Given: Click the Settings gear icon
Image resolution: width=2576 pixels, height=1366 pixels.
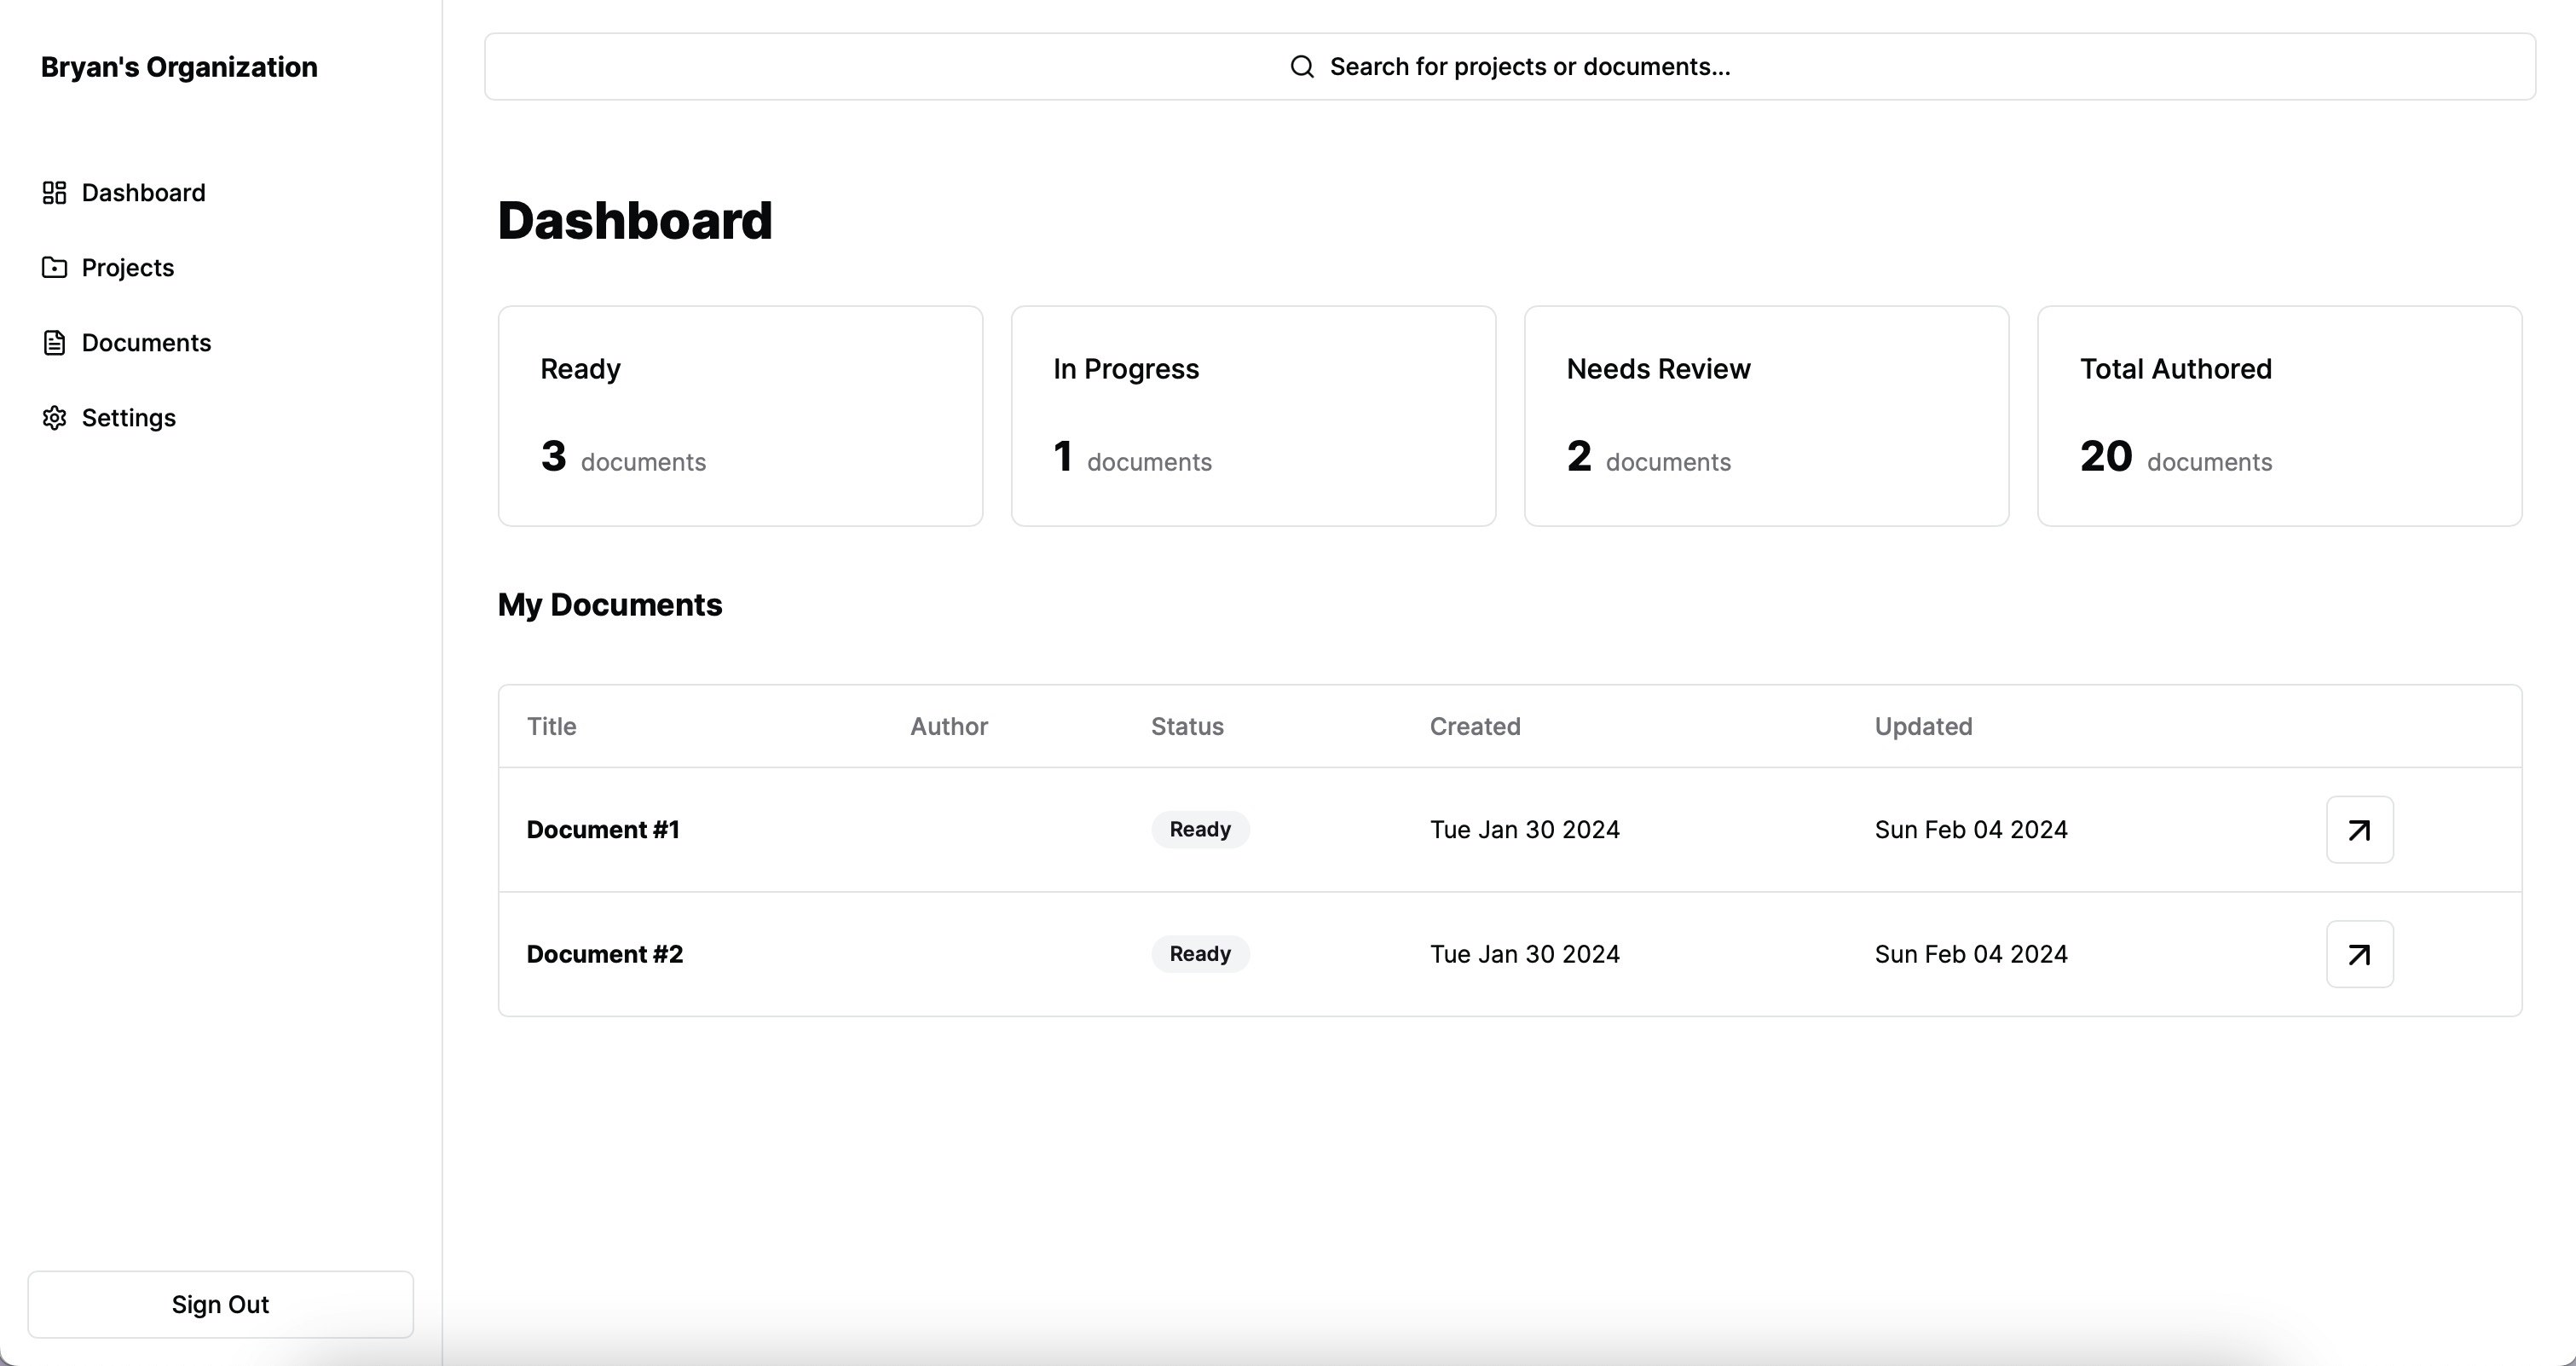Looking at the screenshot, I should coord(54,418).
